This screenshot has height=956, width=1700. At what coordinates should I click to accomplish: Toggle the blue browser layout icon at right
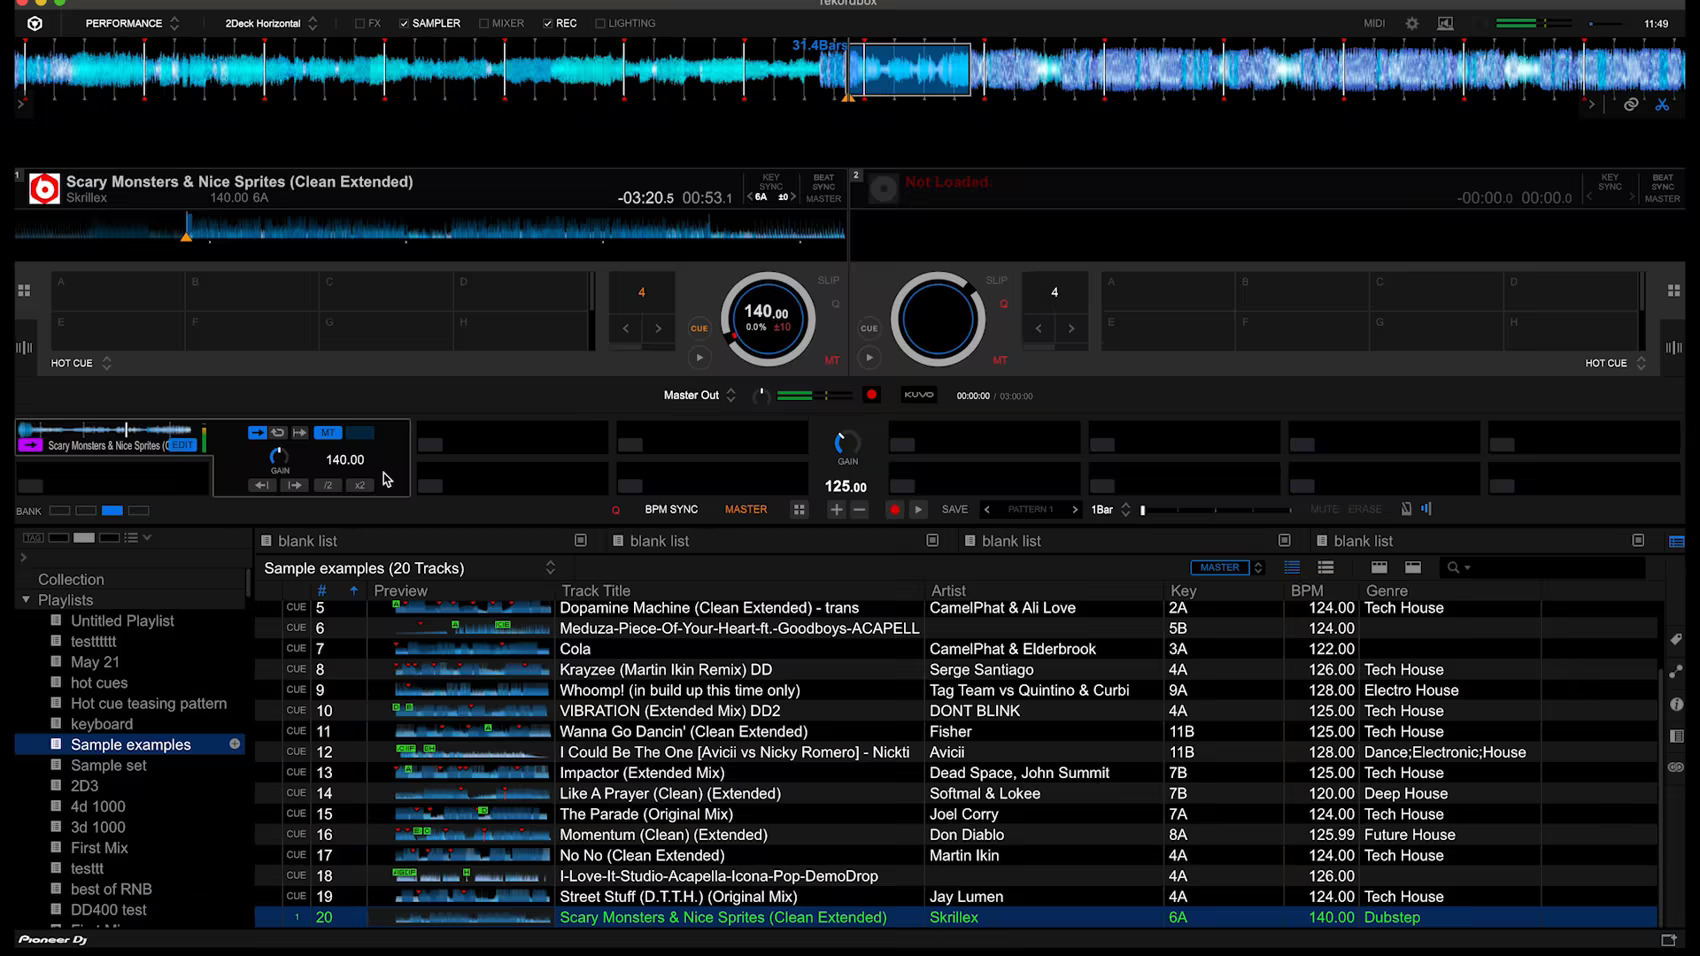1677,541
